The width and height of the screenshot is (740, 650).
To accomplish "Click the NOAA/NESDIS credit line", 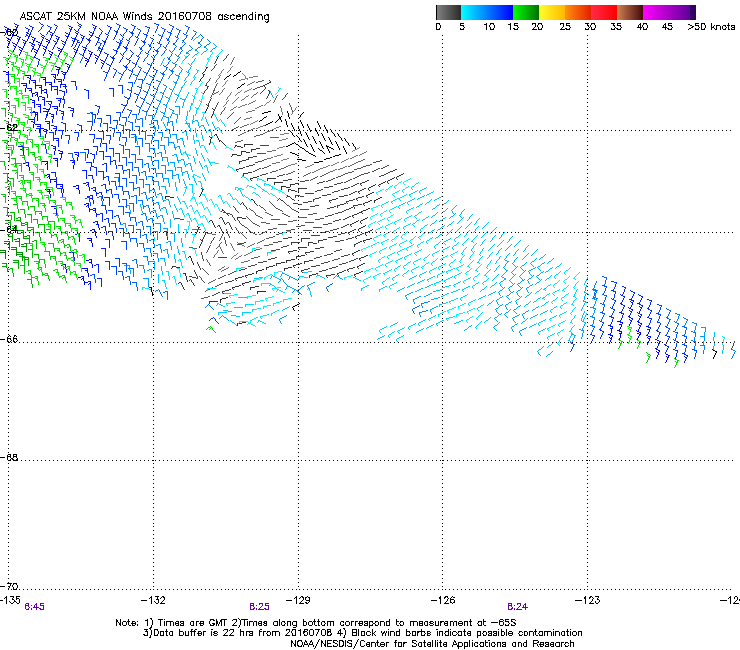I will [x=432, y=644].
